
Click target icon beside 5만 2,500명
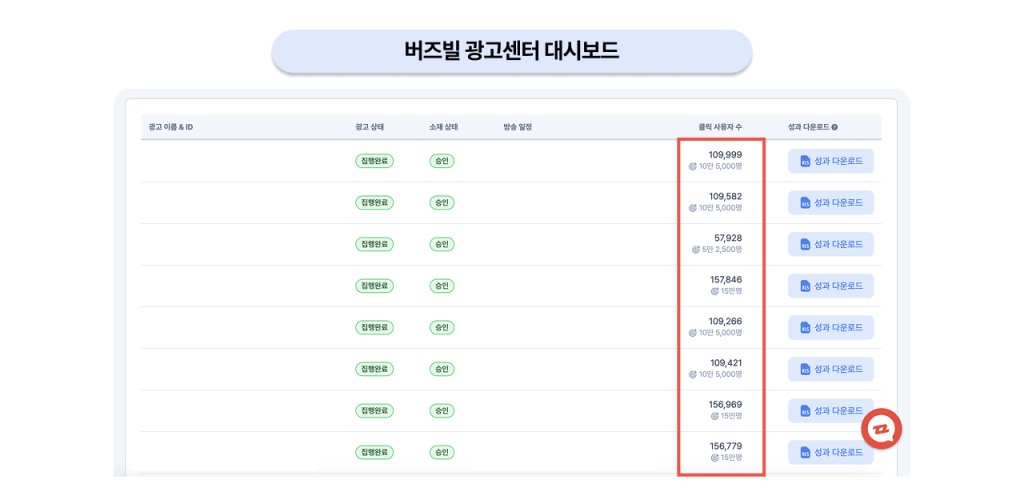pyautogui.click(x=696, y=249)
